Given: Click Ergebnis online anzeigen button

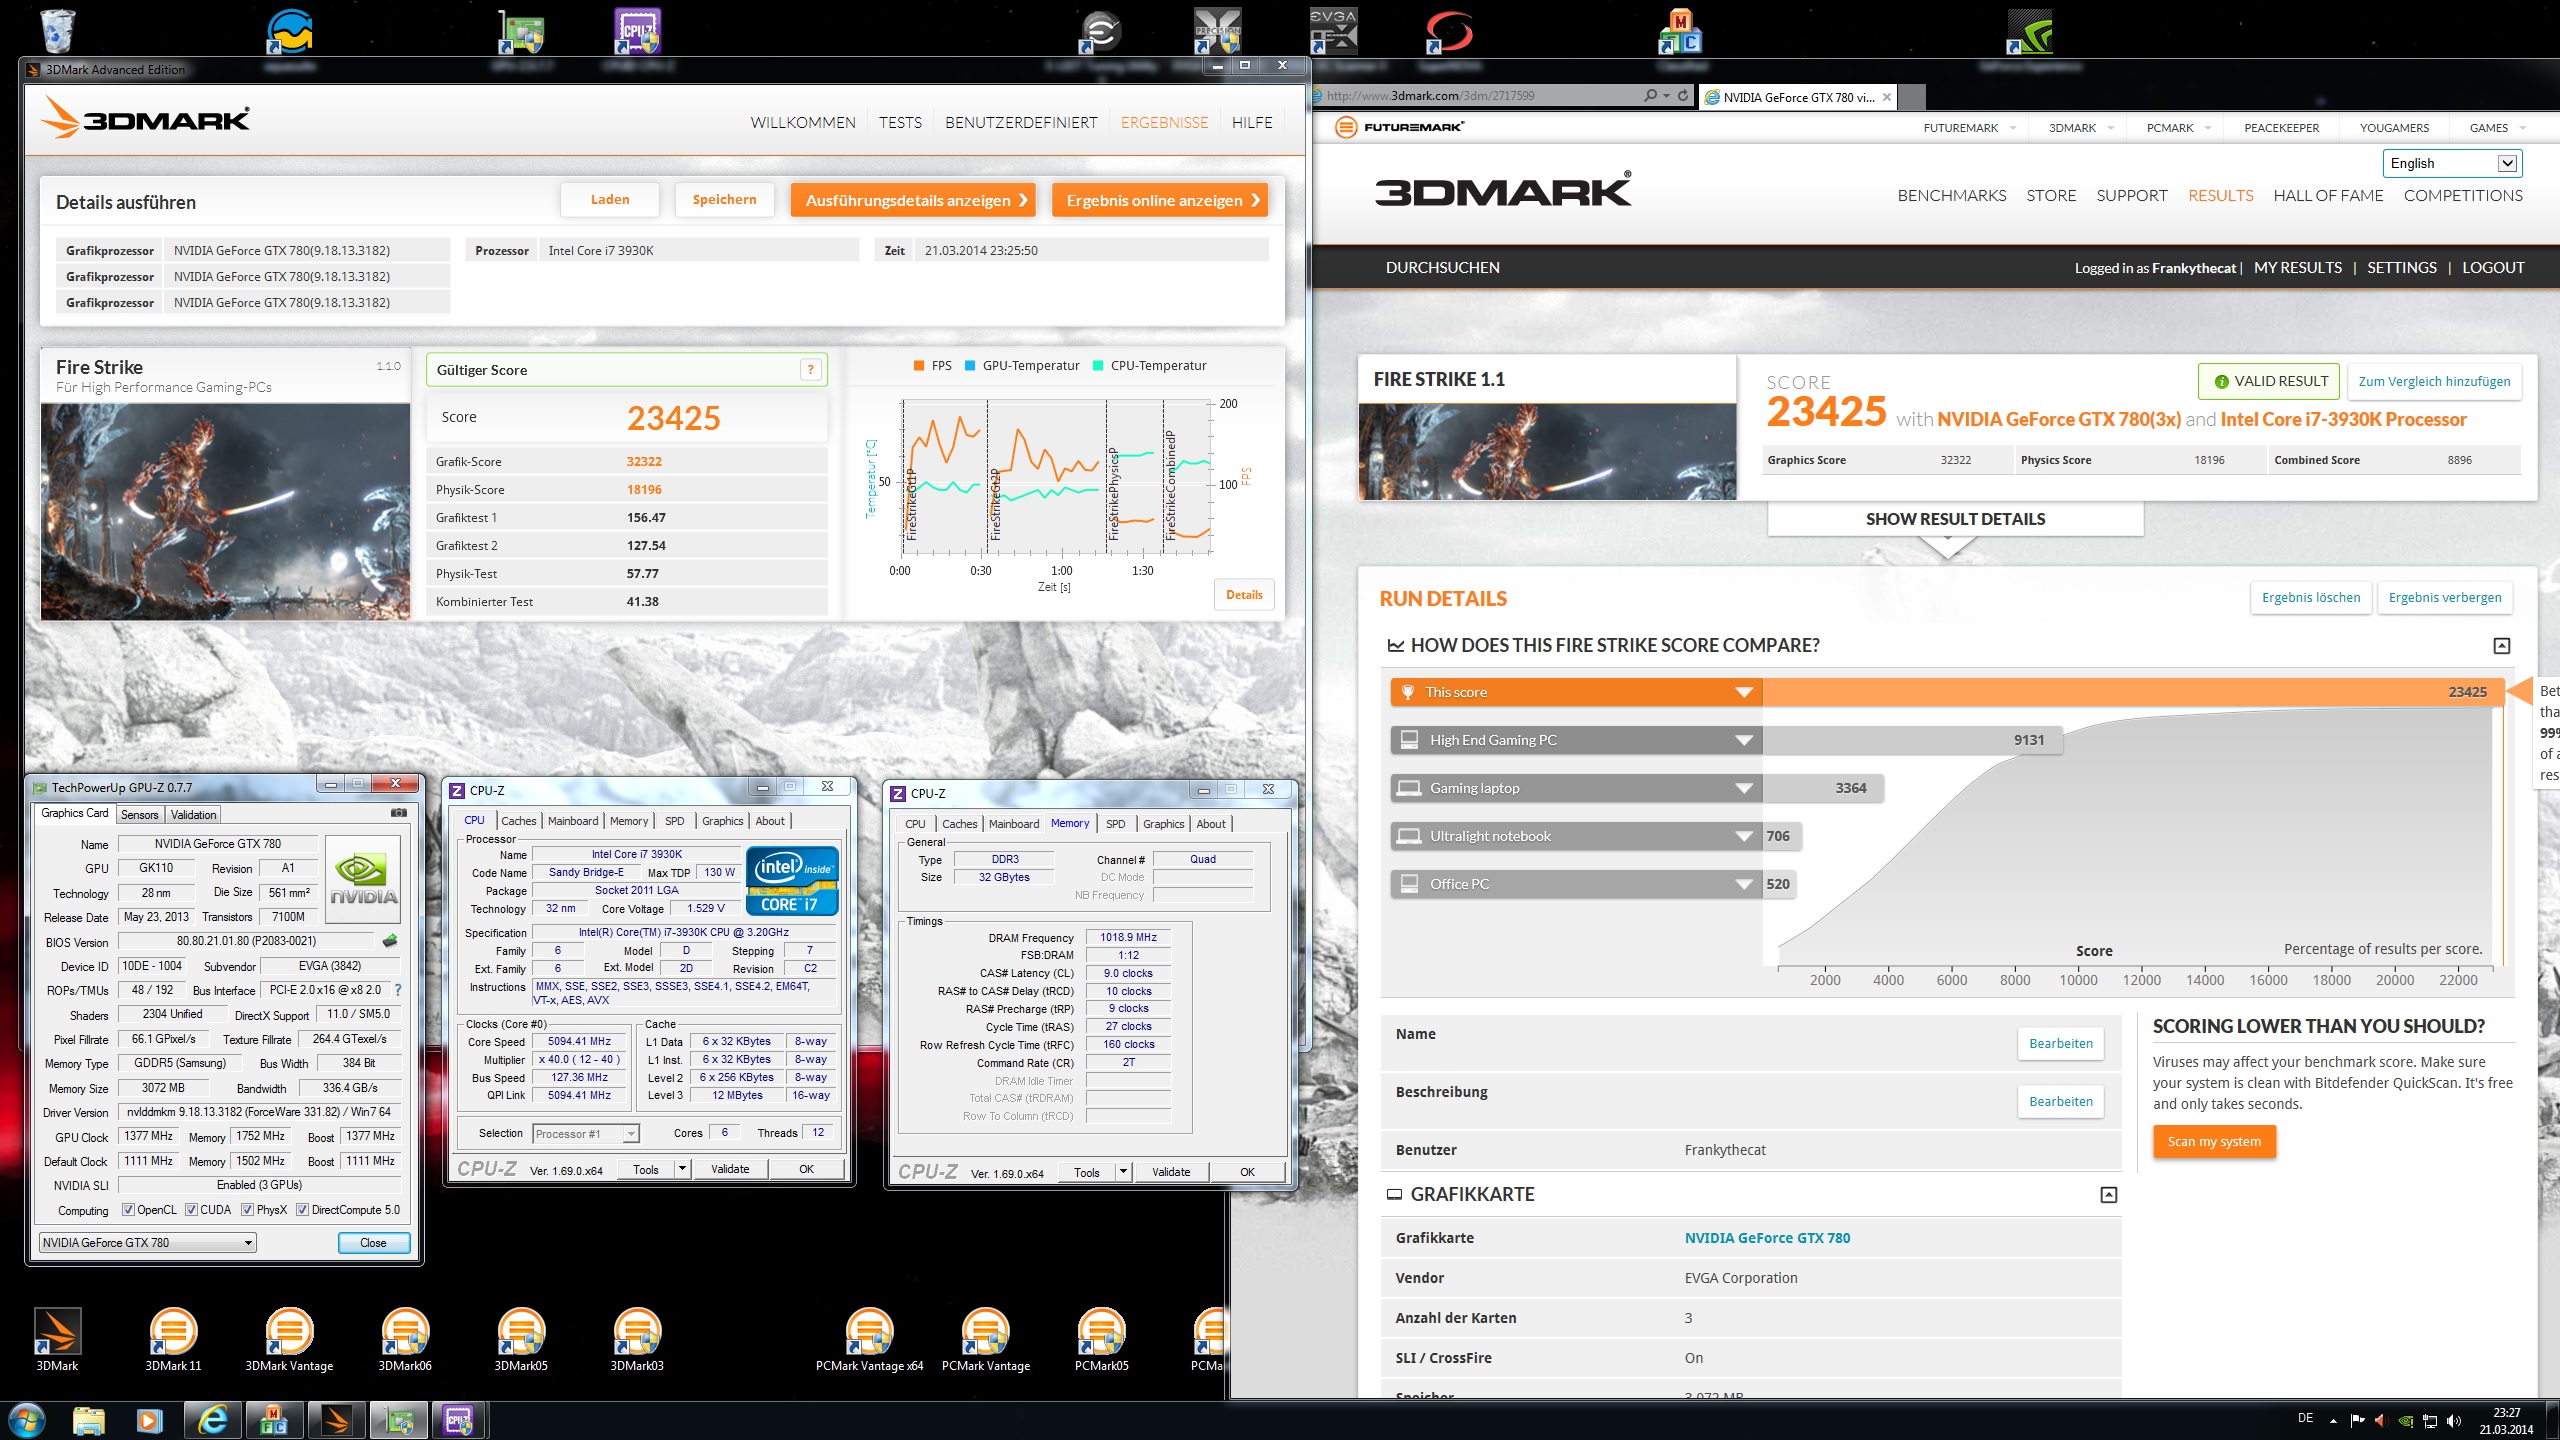Looking at the screenshot, I should pos(1160,200).
